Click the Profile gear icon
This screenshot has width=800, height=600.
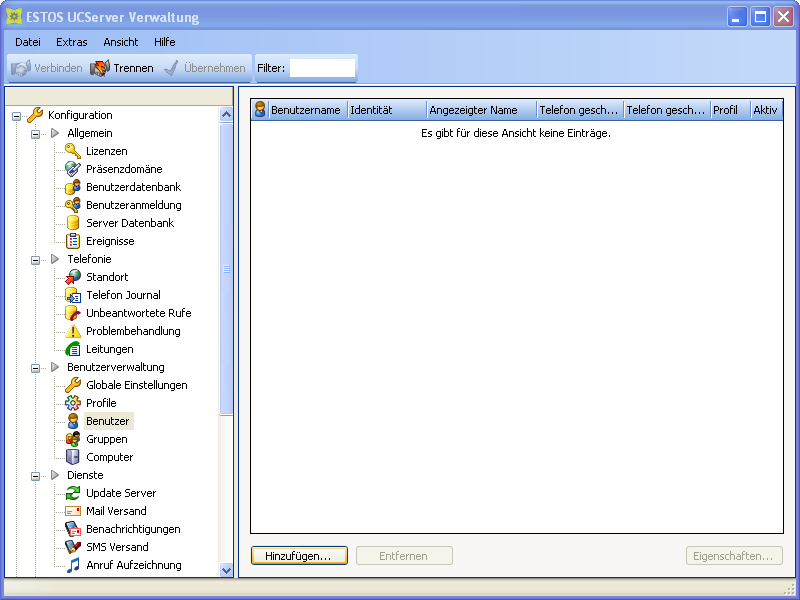73,403
